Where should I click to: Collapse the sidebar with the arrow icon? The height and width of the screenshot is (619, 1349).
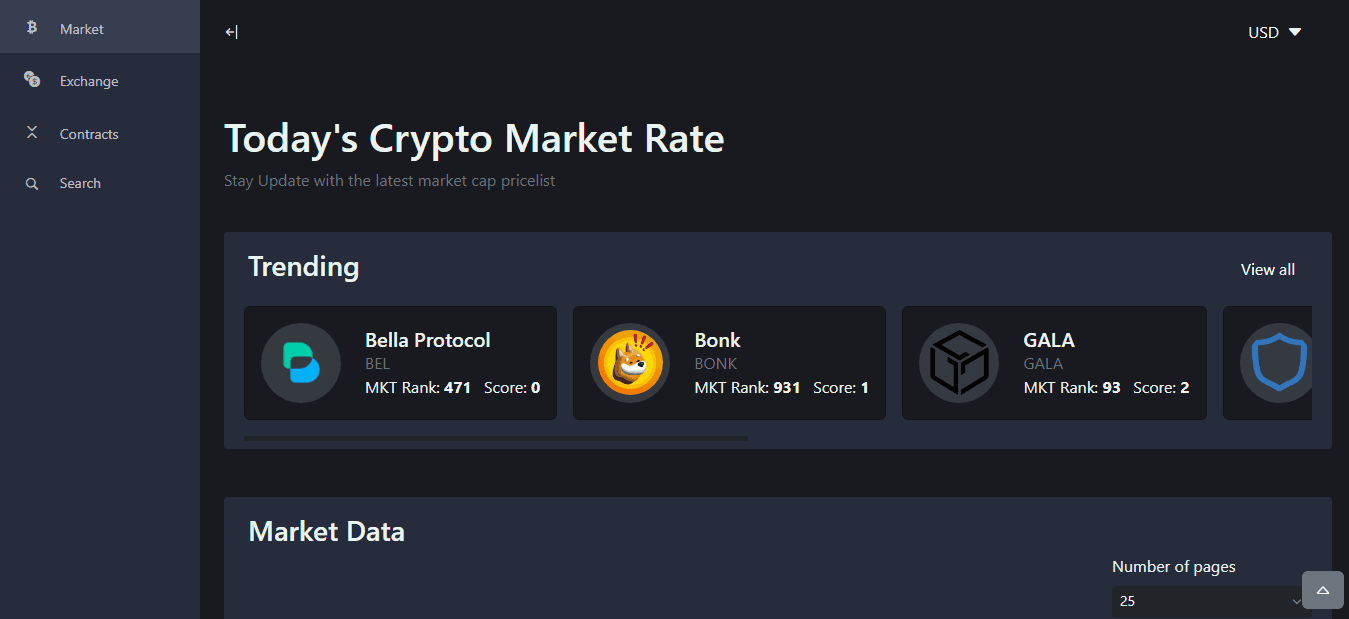coord(232,32)
